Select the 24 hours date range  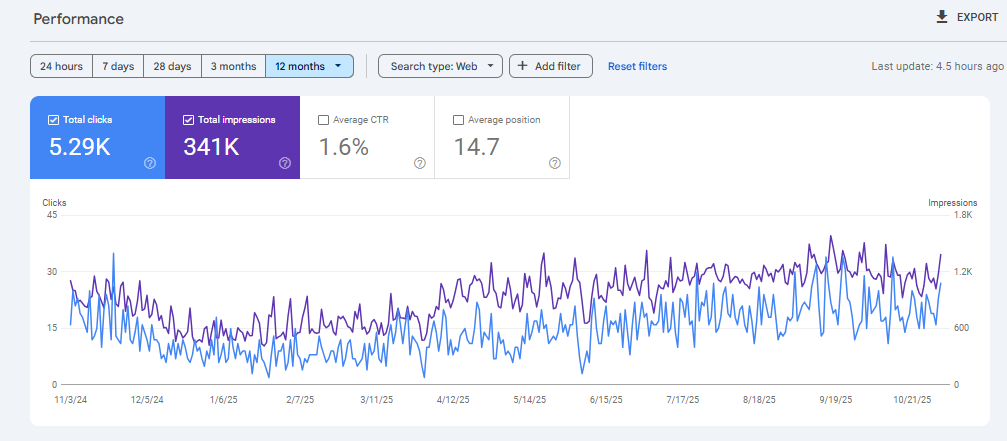(x=61, y=67)
